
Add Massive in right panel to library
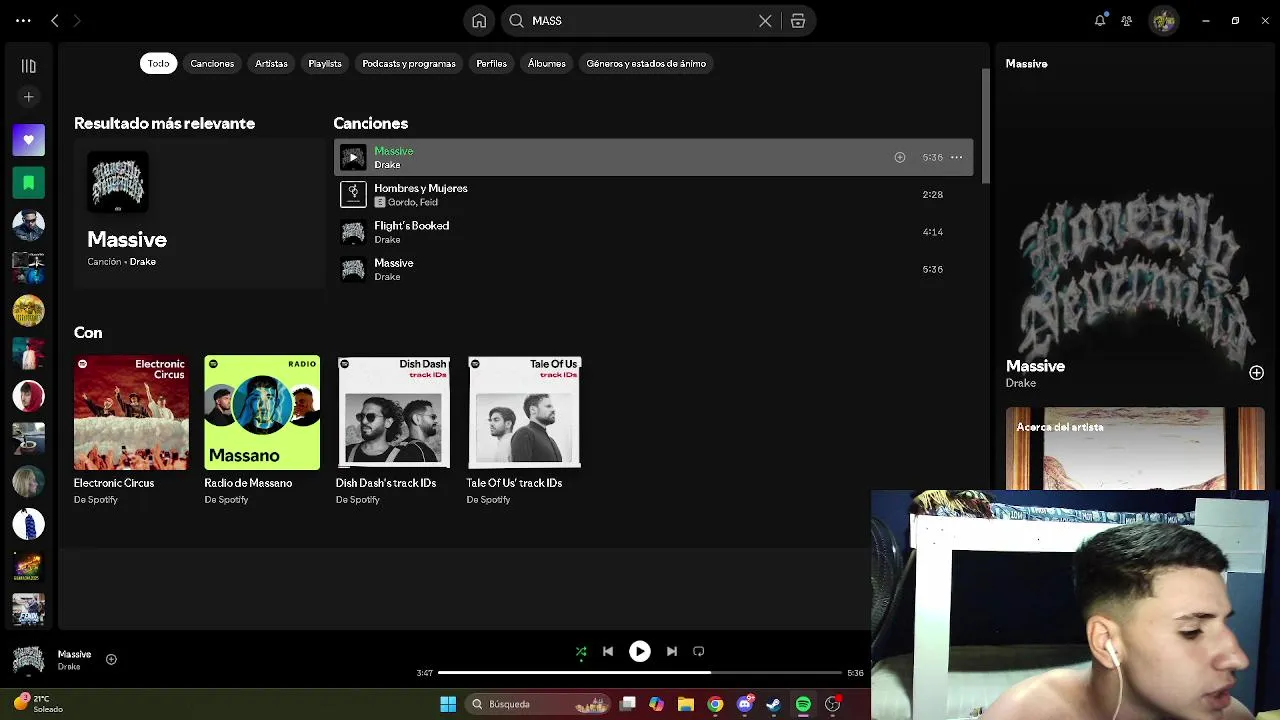point(1256,373)
